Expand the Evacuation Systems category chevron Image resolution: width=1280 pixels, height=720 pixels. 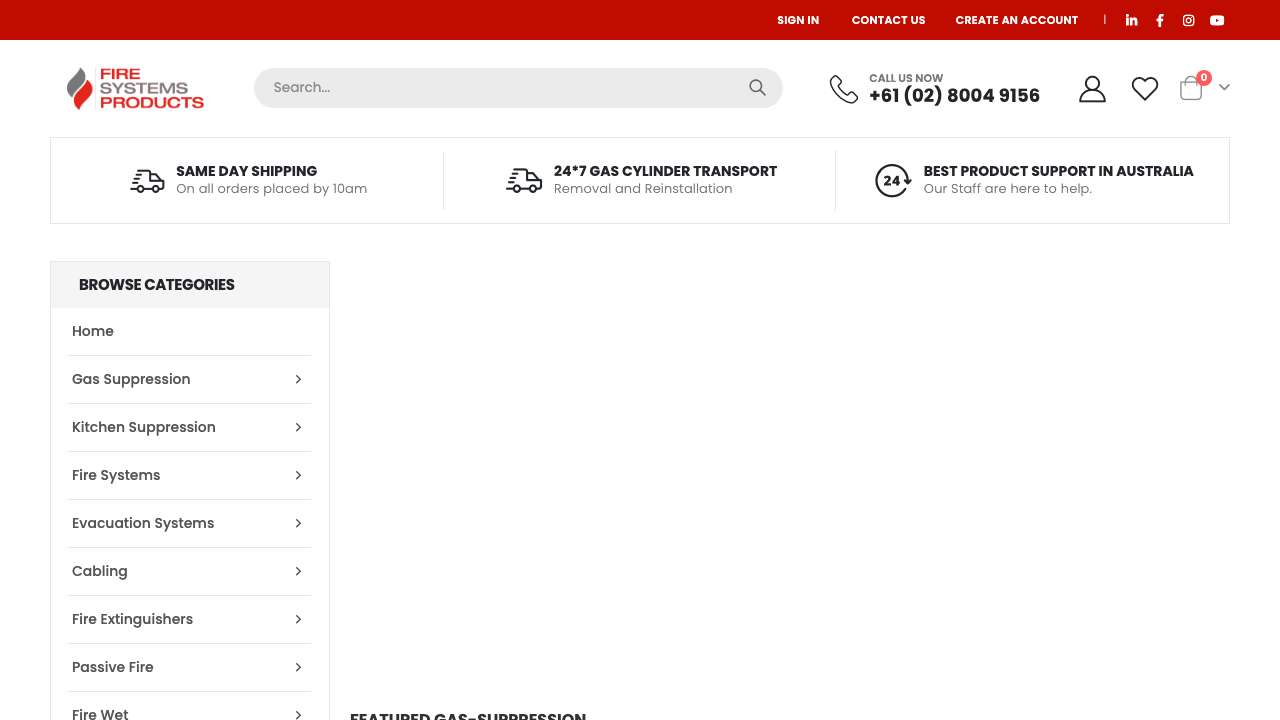coord(298,523)
